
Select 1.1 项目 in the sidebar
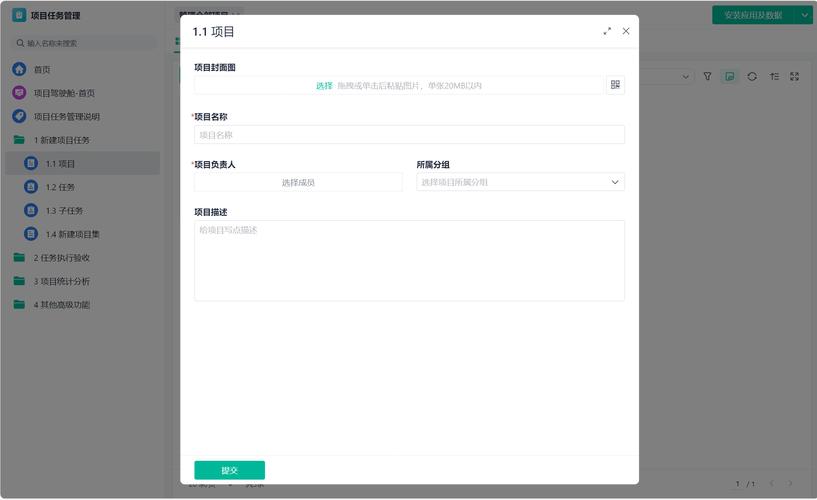pyautogui.click(x=82, y=164)
